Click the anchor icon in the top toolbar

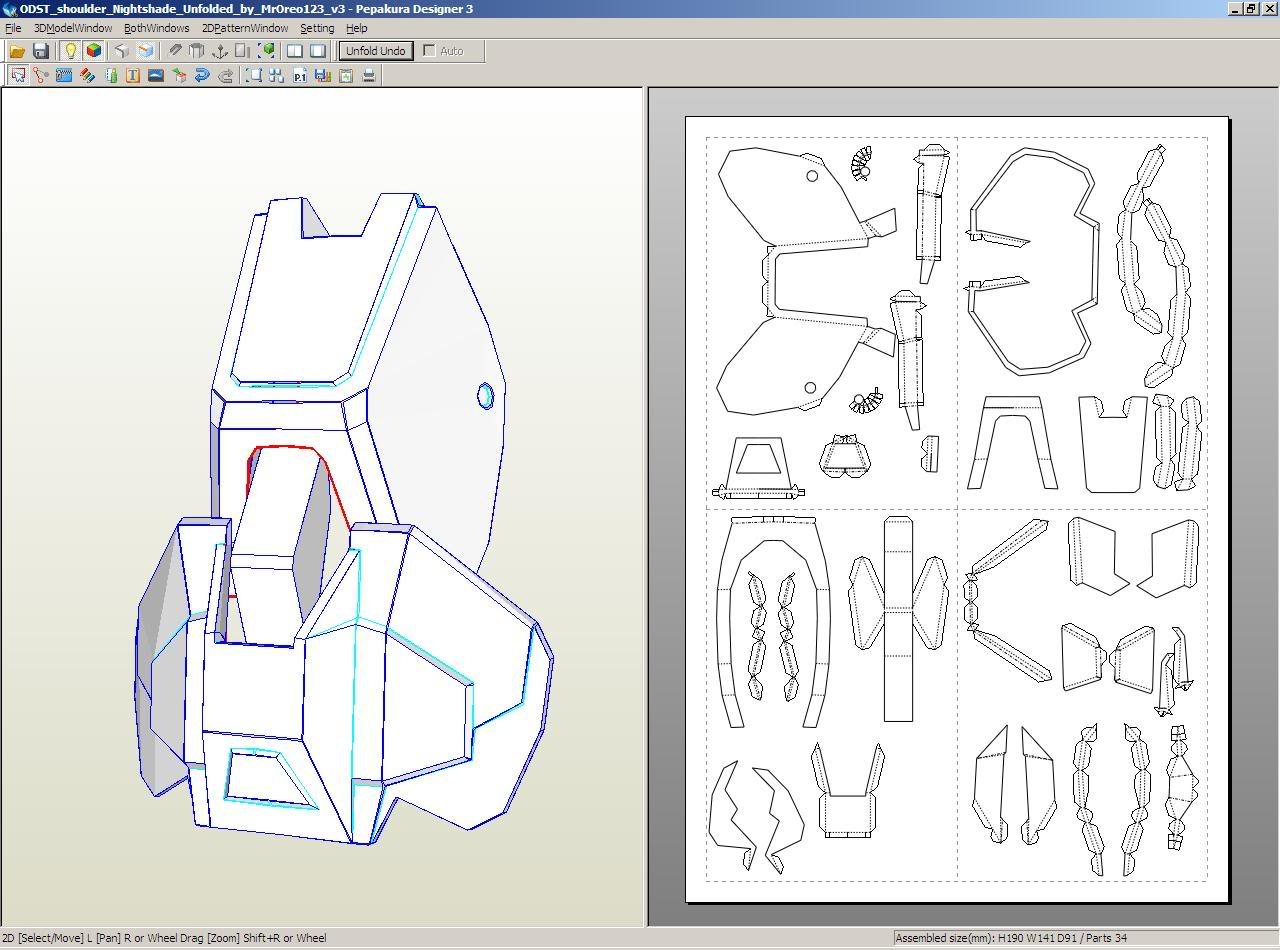[x=220, y=51]
